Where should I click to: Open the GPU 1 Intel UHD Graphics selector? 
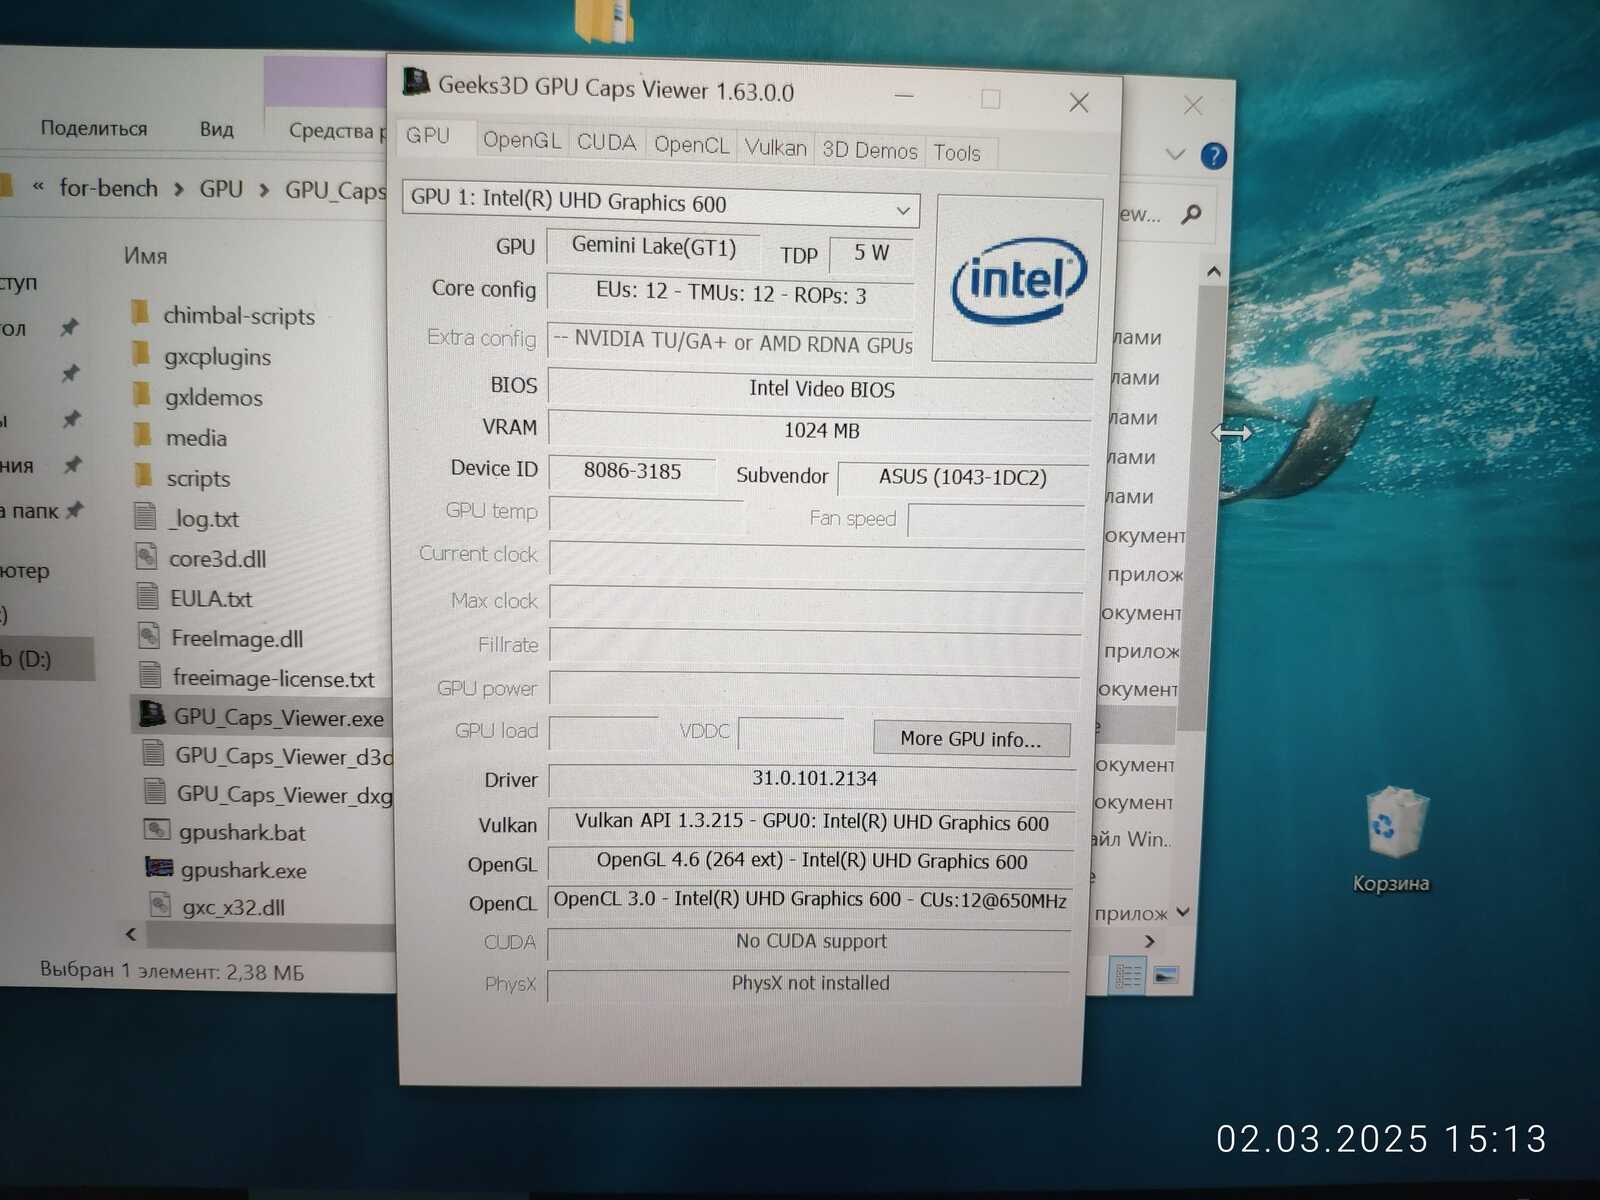[x=660, y=203]
